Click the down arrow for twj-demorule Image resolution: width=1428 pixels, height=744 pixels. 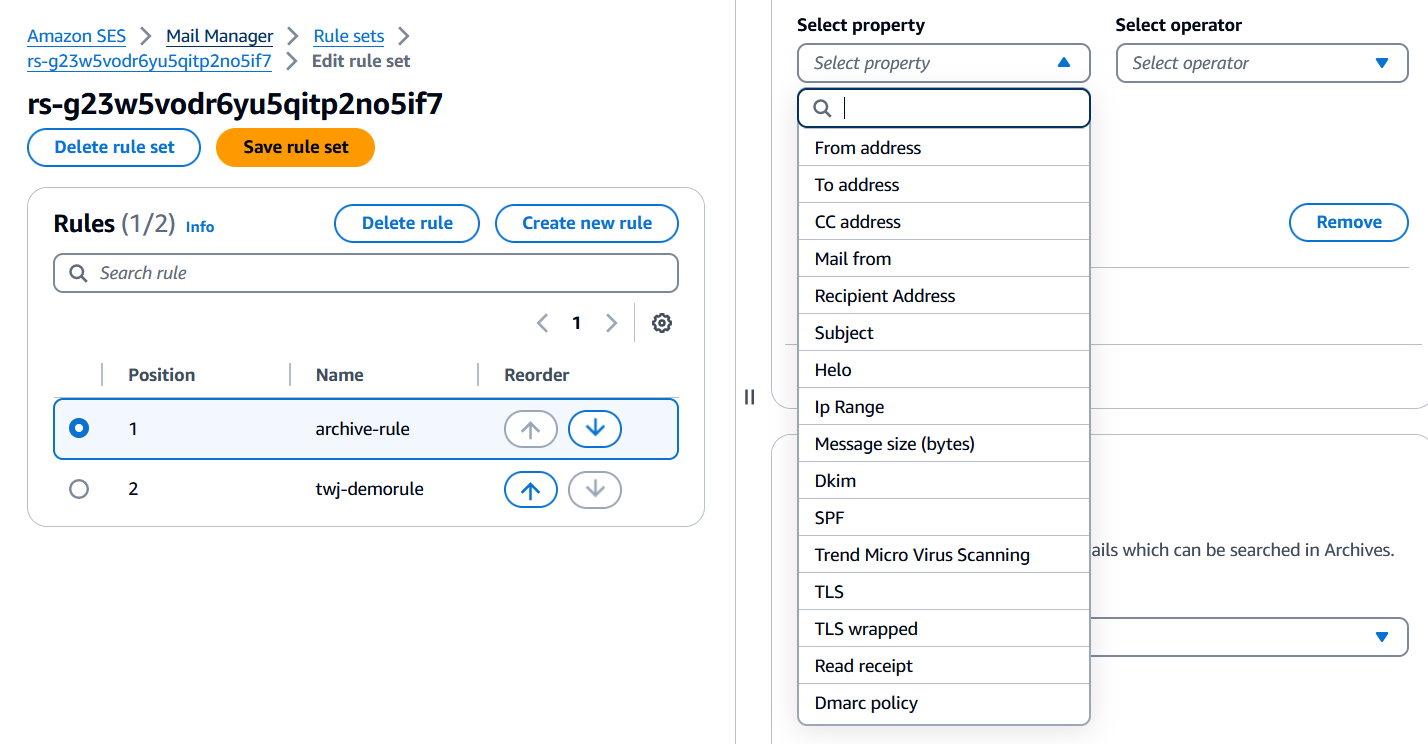594,489
